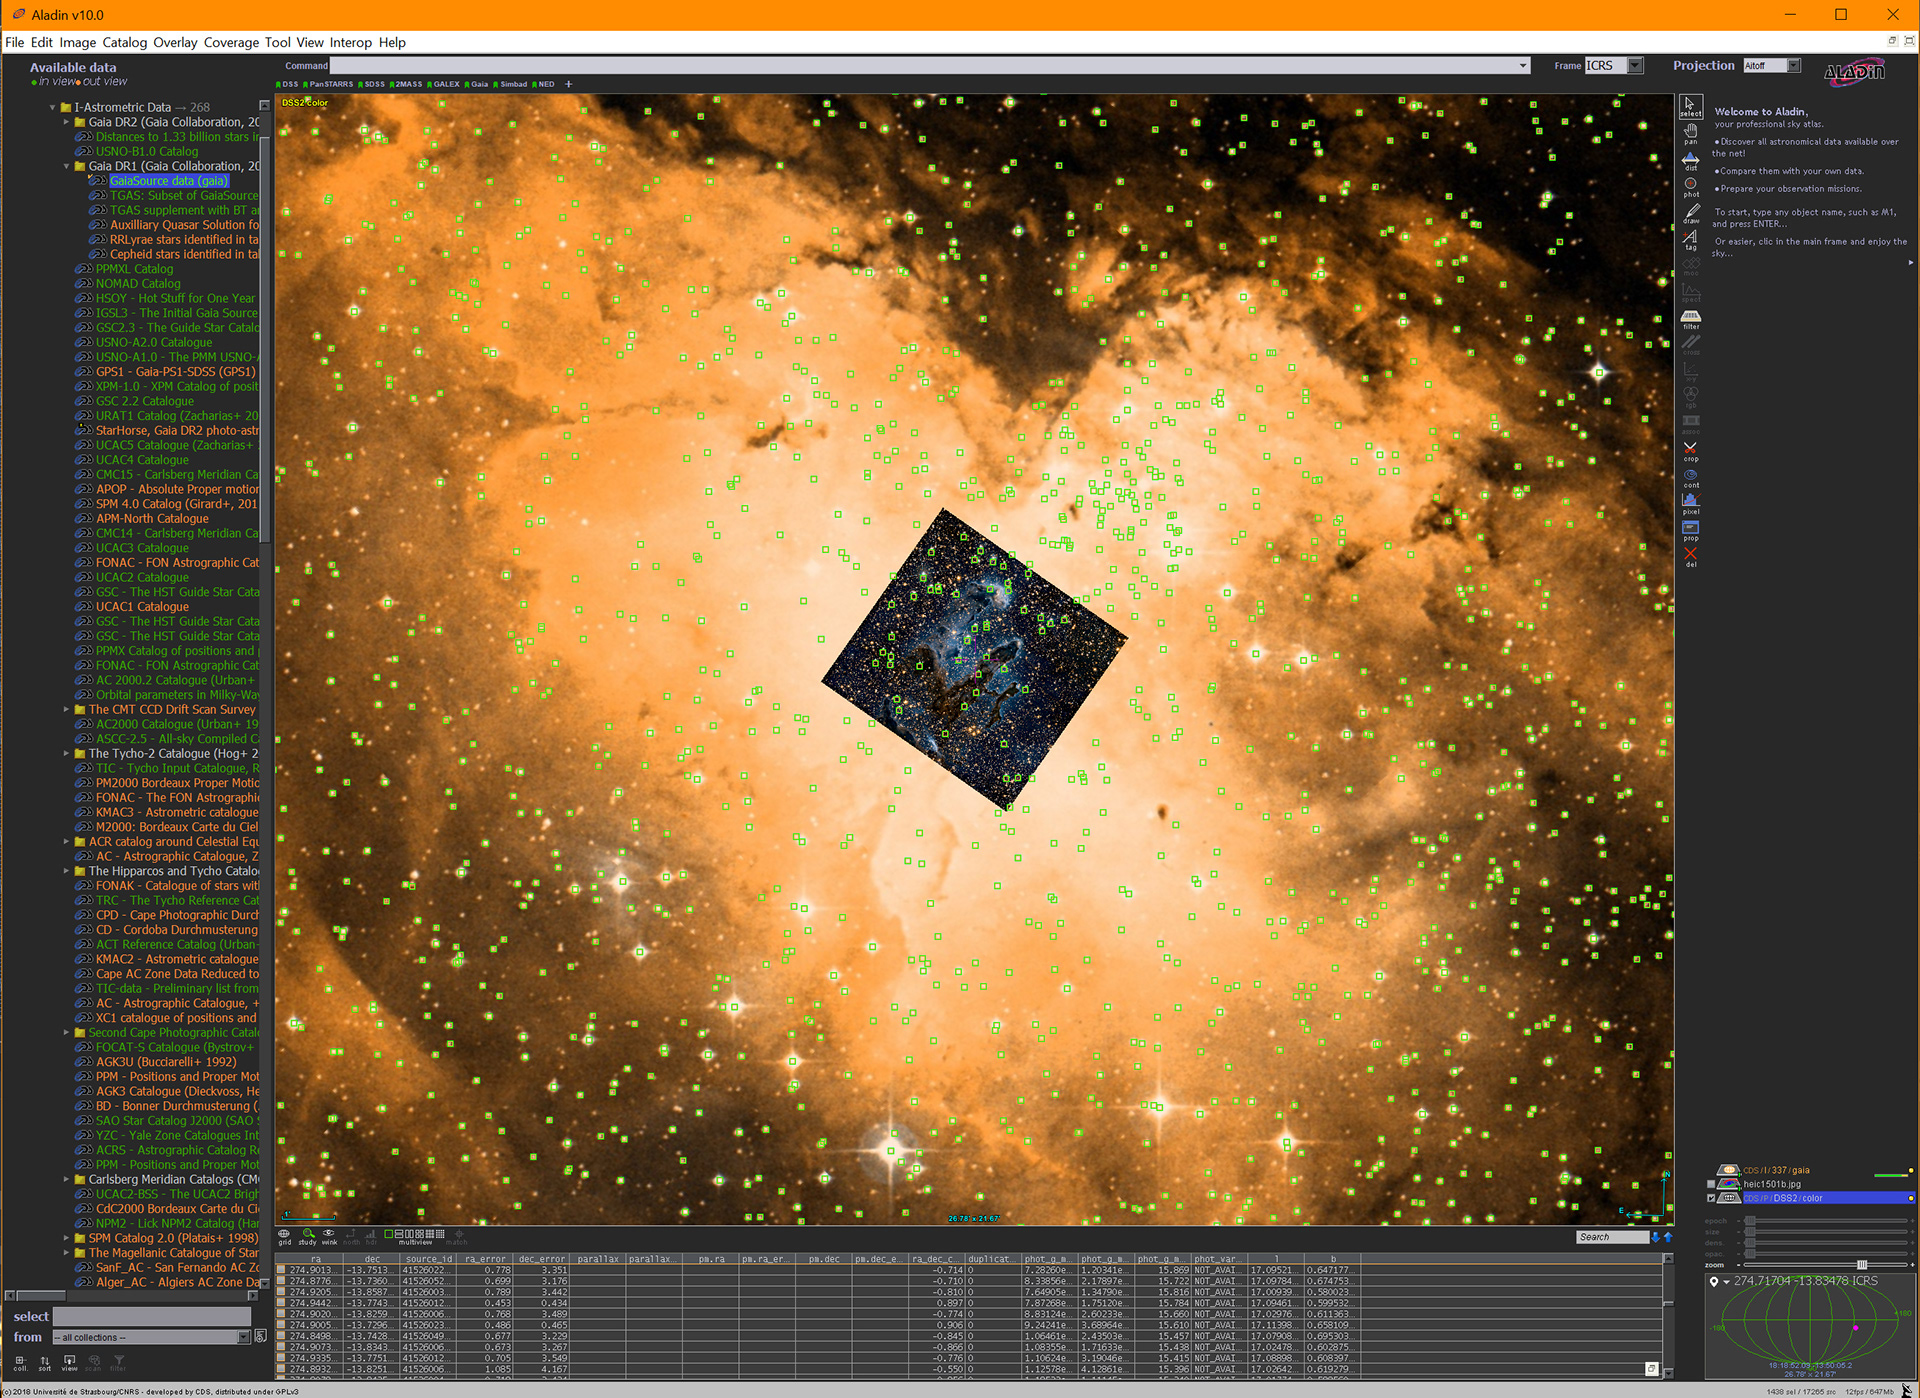Open the Interop menu
Image resolution: width=1920 pixels, height=1398 pixels.
point(350,42)
